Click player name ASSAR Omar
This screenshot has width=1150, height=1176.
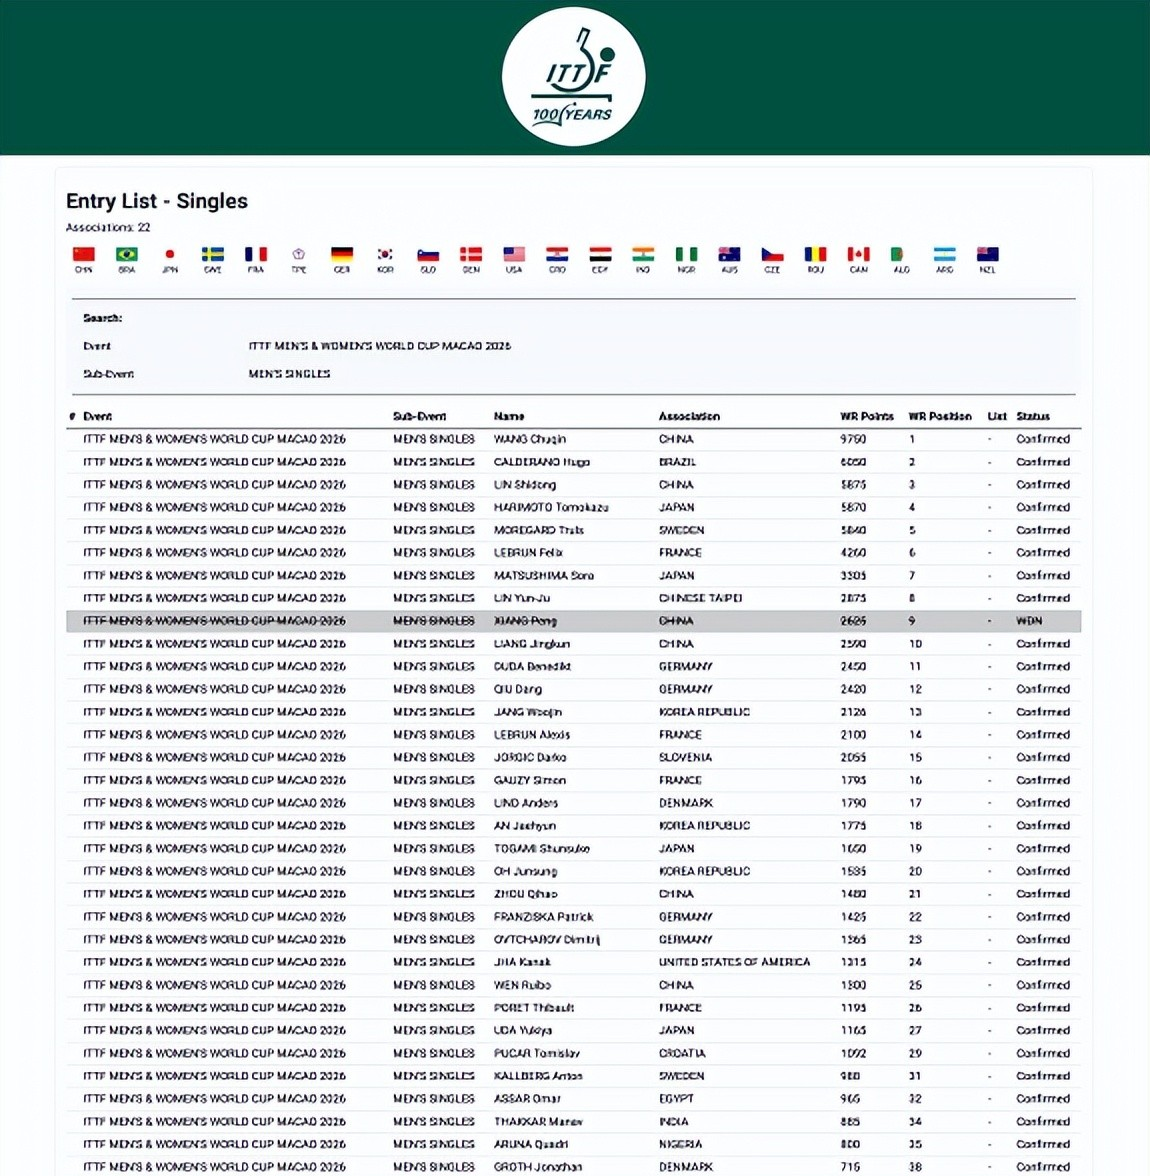click(527, 1099)
